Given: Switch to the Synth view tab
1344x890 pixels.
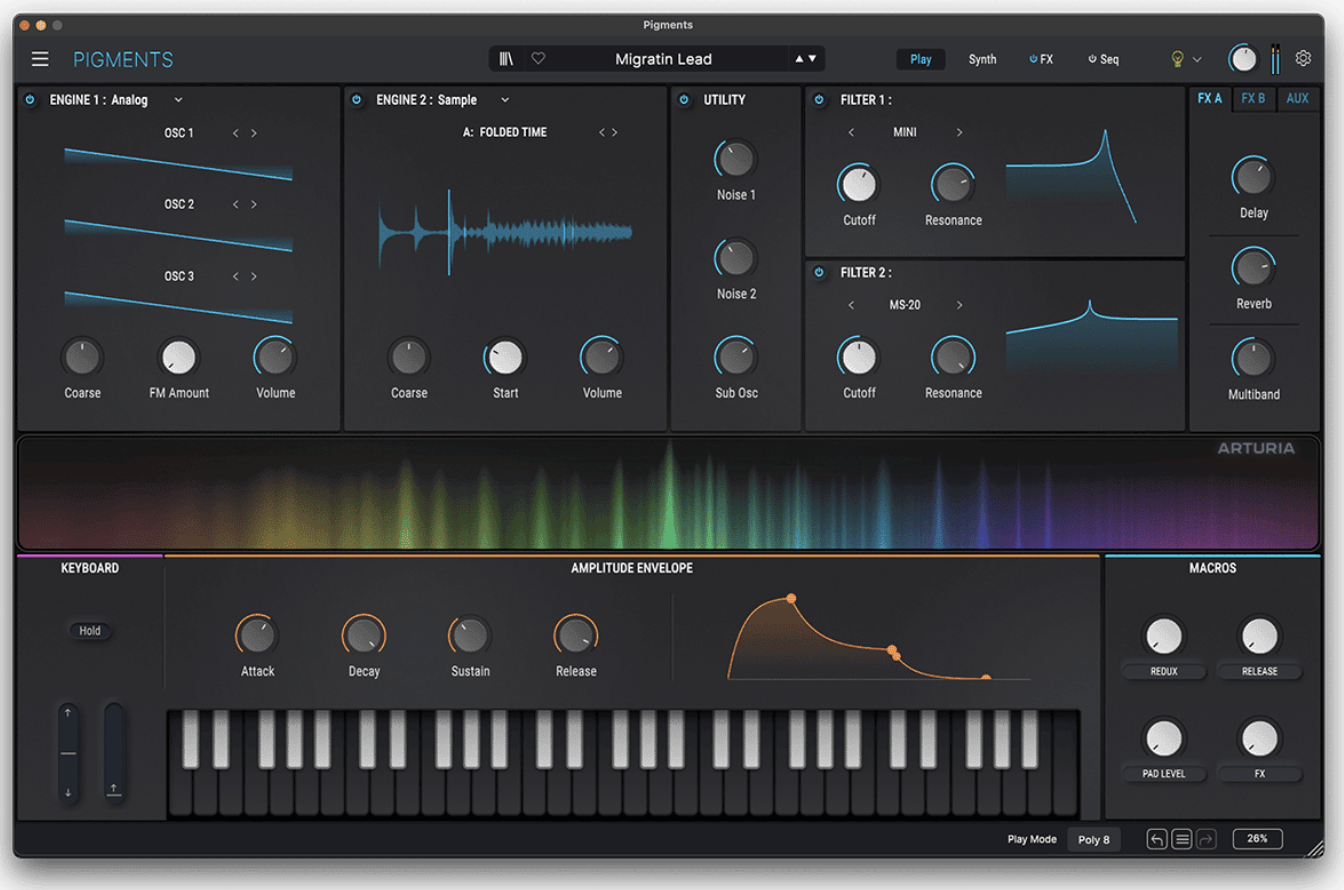Looking at the screenshot, I should [982, 59].
